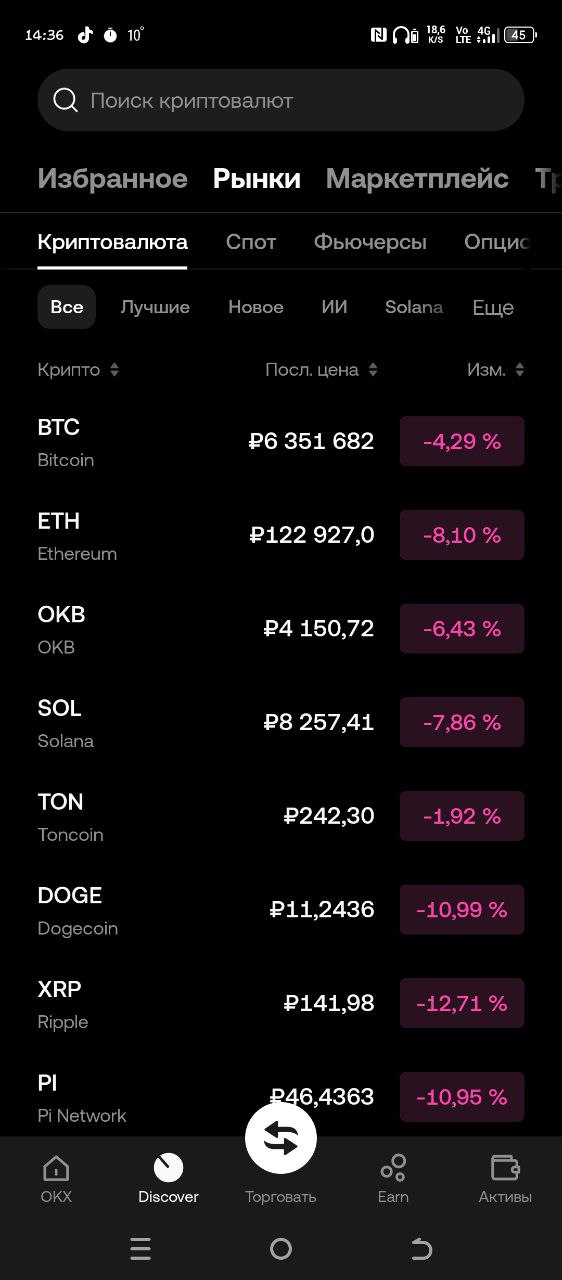Screen dimensions: 562x1280
Task: Expand the Еще filter options
Action: [493, 308]
